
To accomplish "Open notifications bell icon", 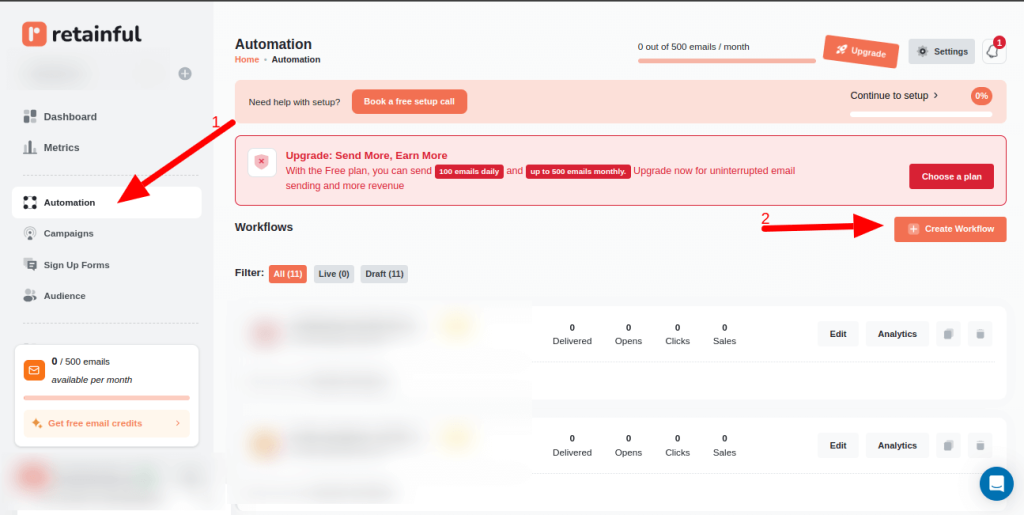I will [x=993, y=51].
